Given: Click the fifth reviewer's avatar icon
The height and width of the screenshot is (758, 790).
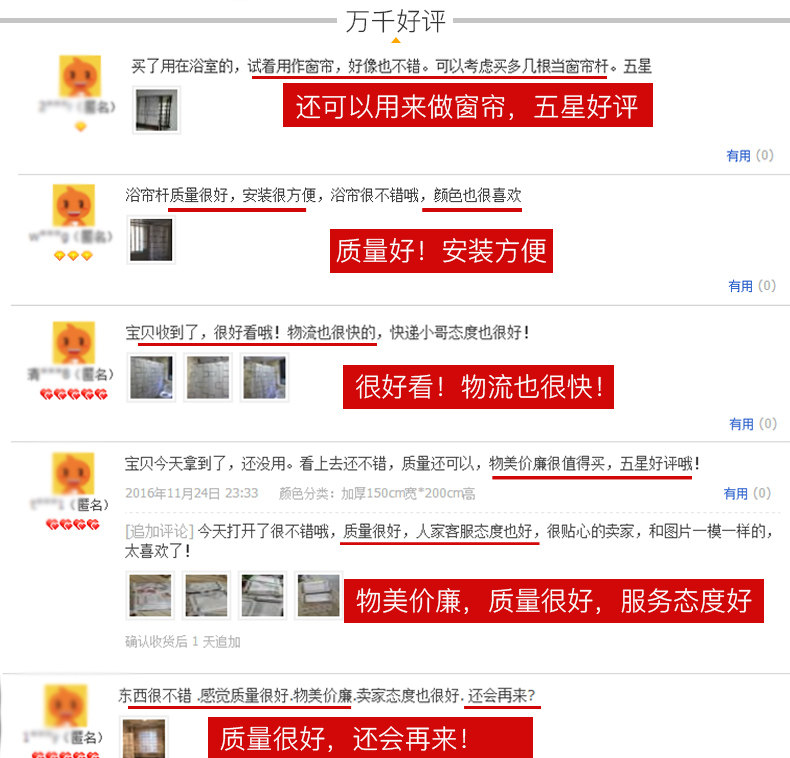Looking at the screenshot, I should pyautogui.click(x=66, y=706).
